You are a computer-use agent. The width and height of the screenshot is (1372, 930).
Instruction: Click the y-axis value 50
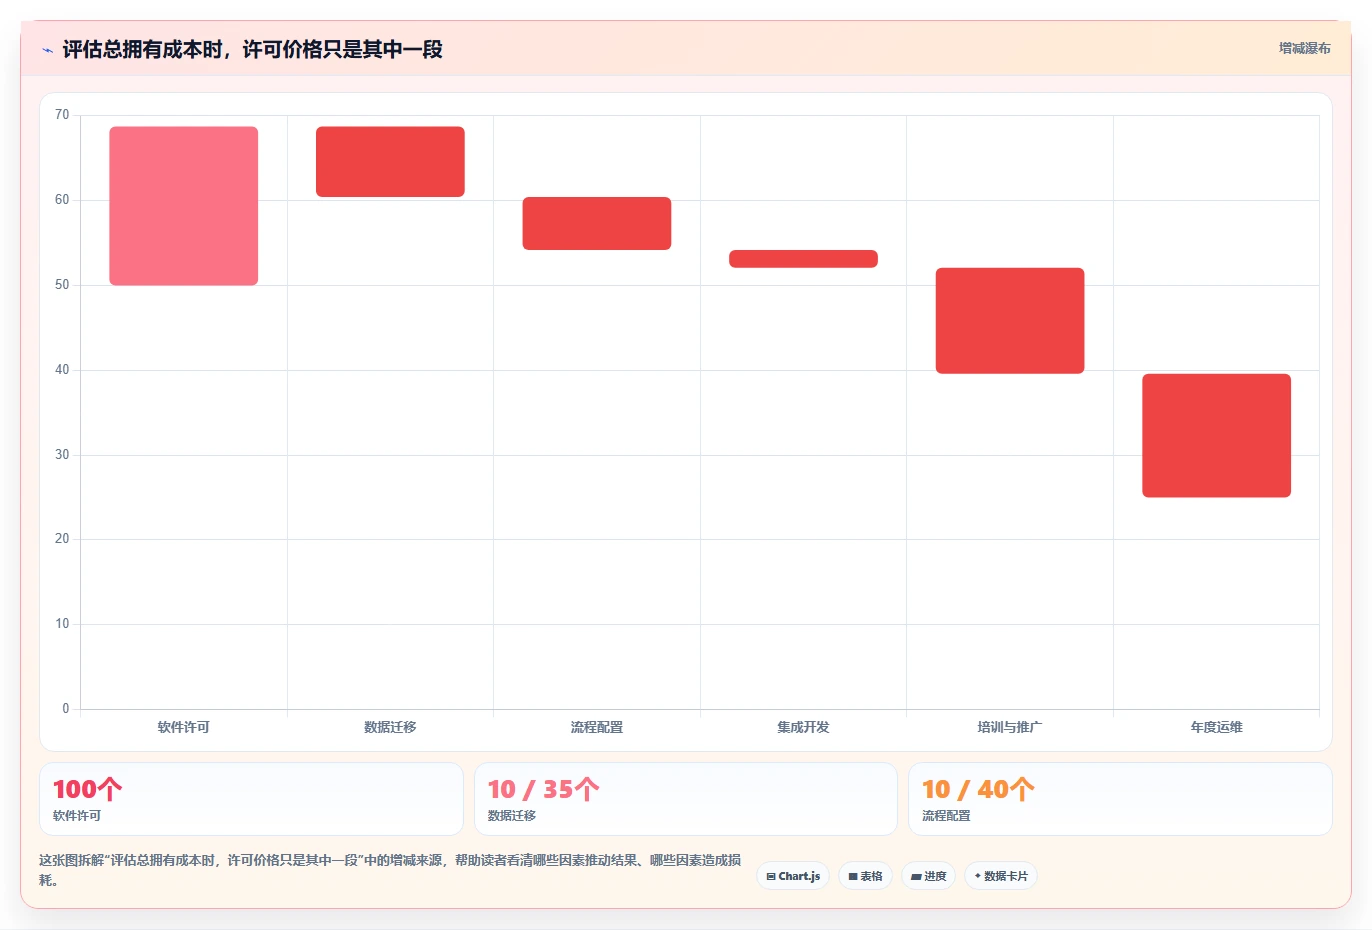click(62, 285)
